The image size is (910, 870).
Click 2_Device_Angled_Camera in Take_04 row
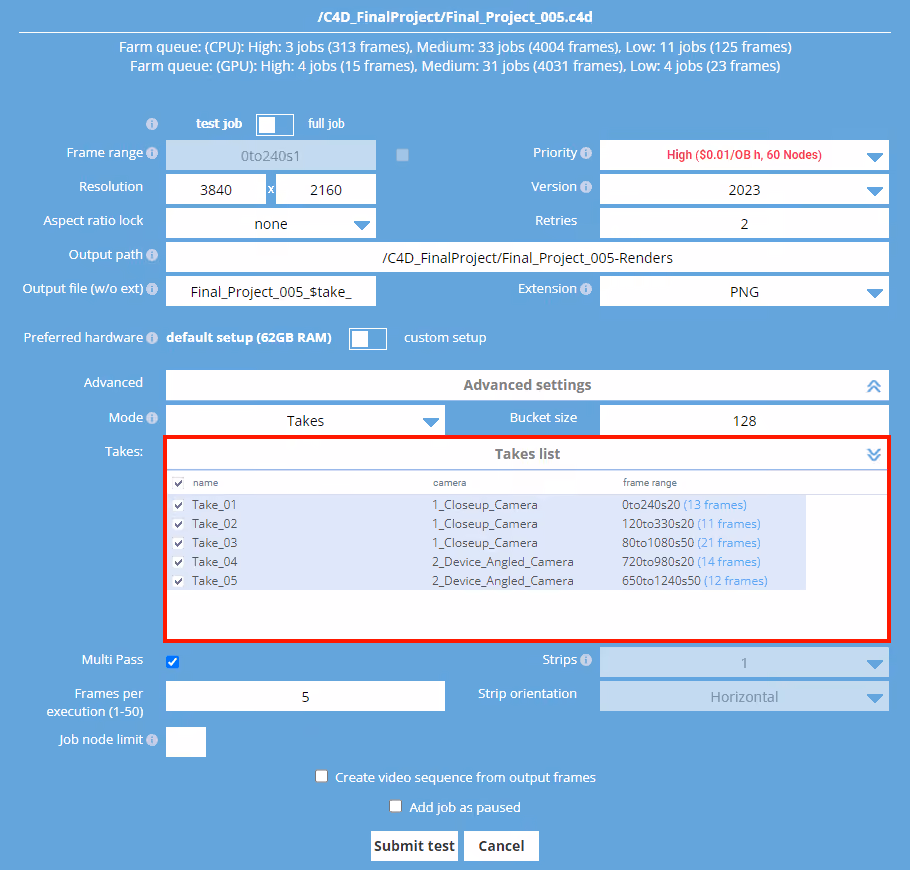pyautogui.click(x=503, y=562)
